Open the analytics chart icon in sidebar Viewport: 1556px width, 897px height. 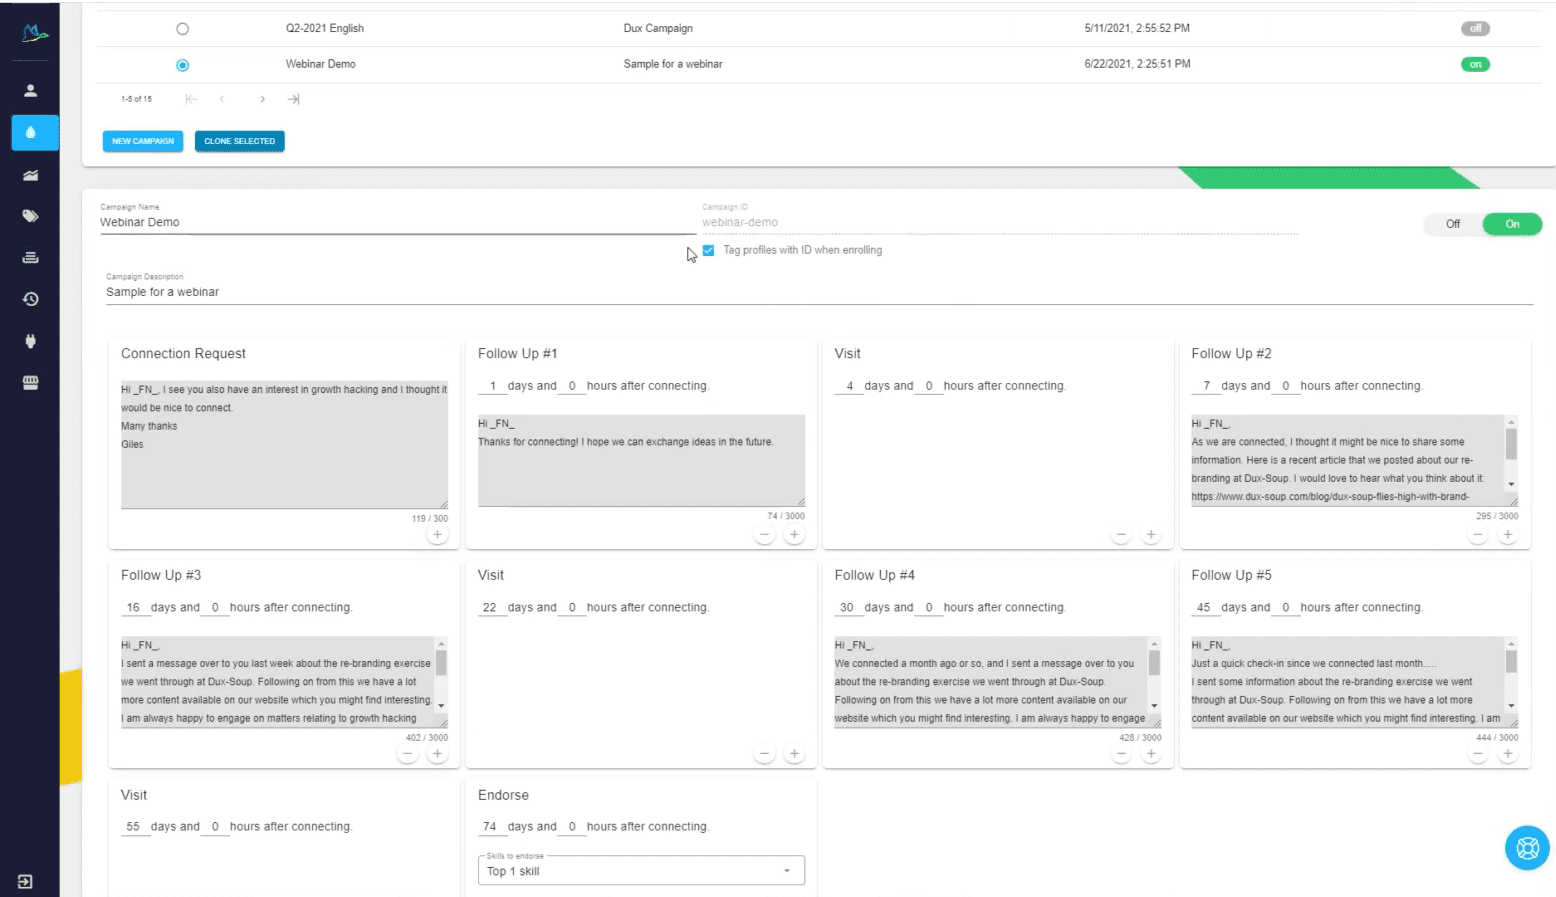tap(30, 175)
